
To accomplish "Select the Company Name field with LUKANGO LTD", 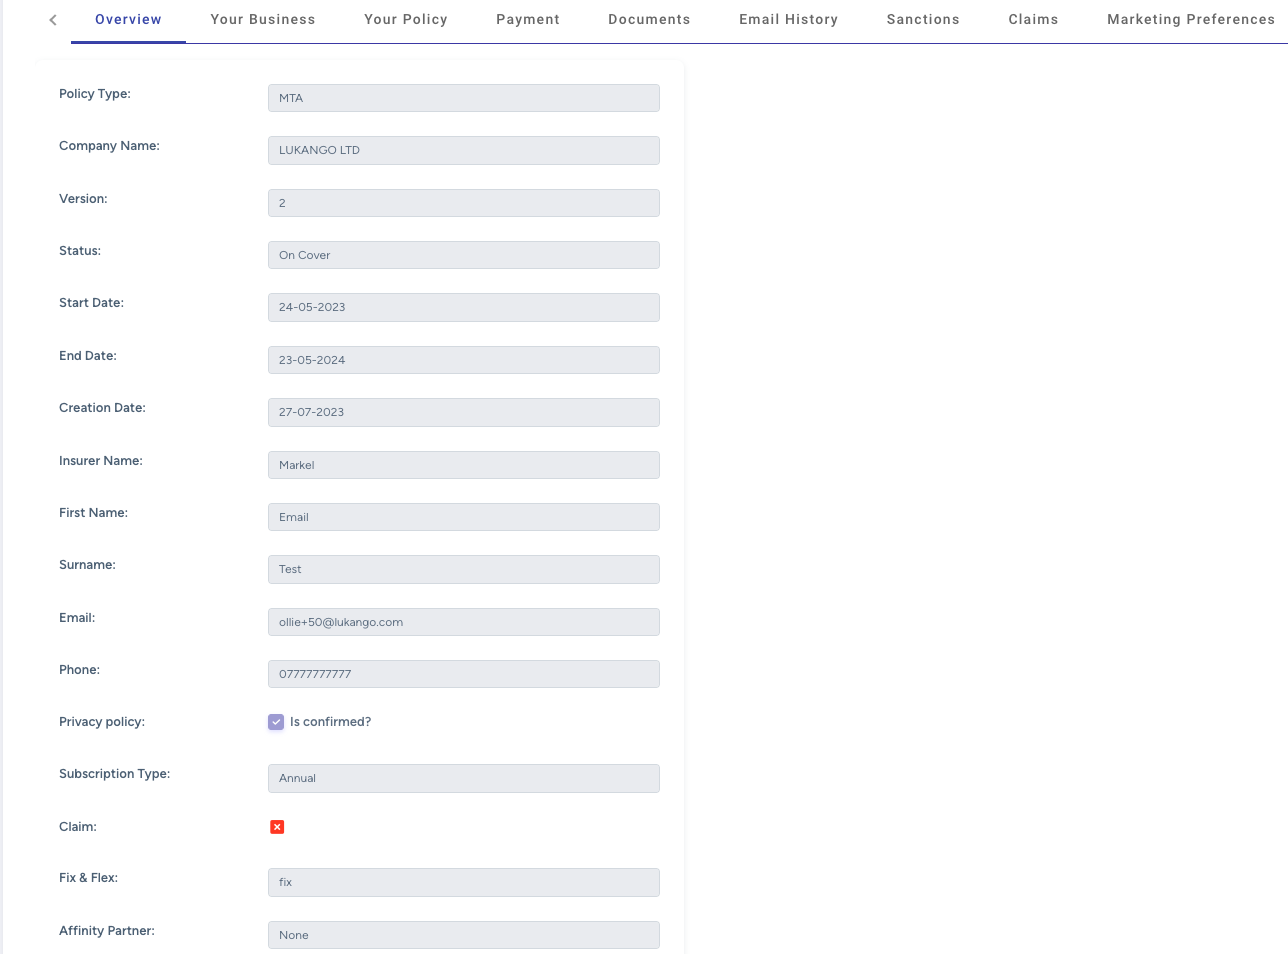I will pyautogui.click(x=463, y=150).
